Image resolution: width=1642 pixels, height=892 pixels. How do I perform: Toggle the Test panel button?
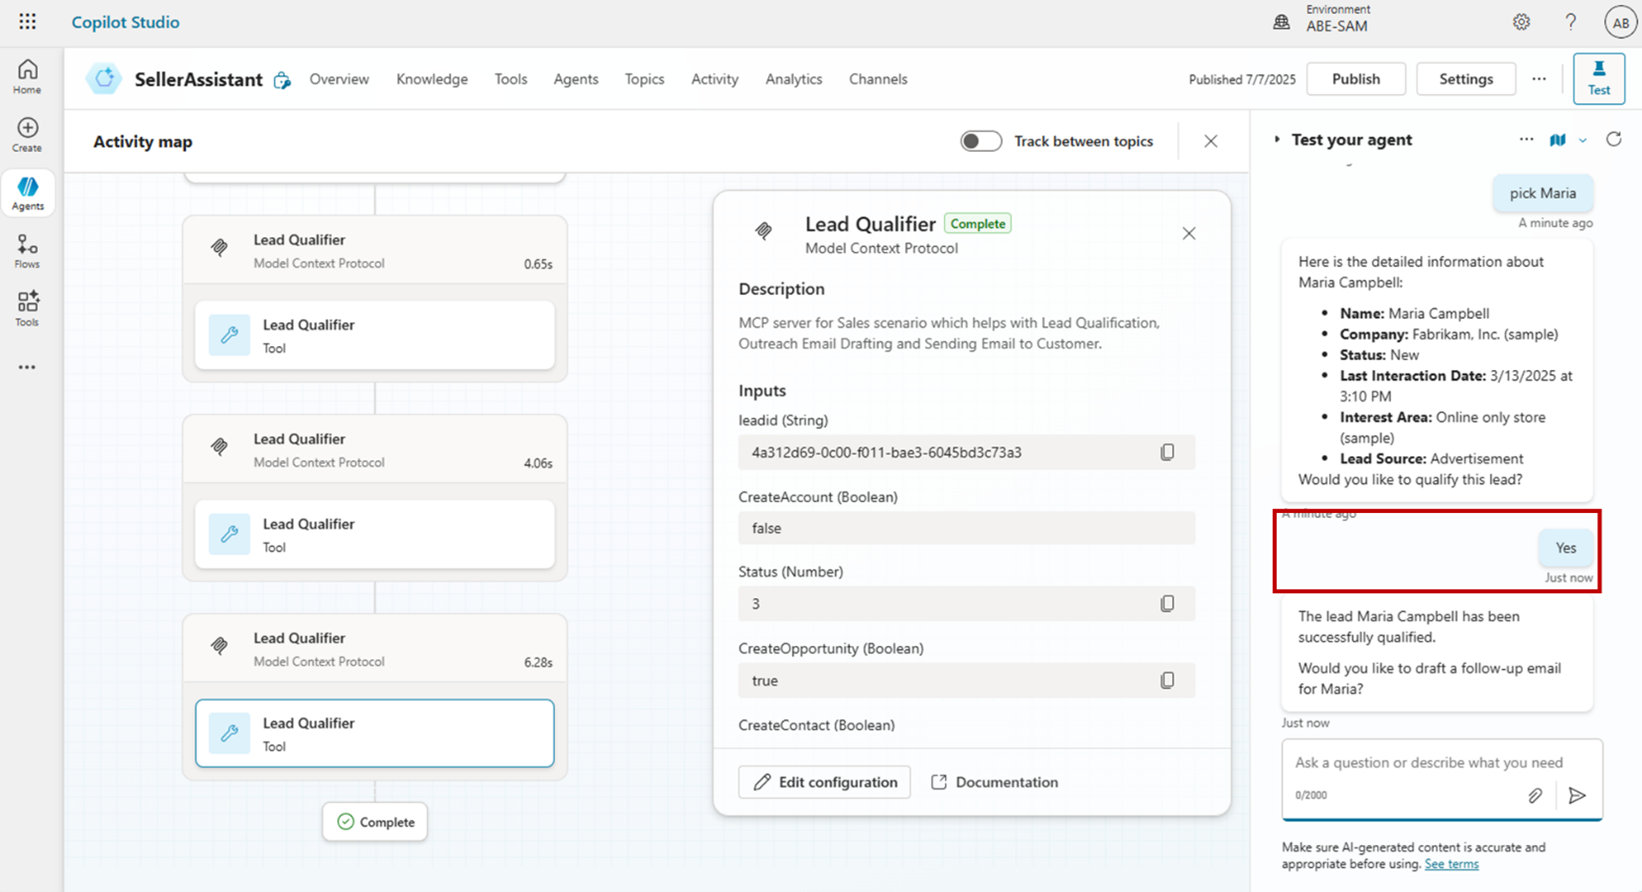1598,78
